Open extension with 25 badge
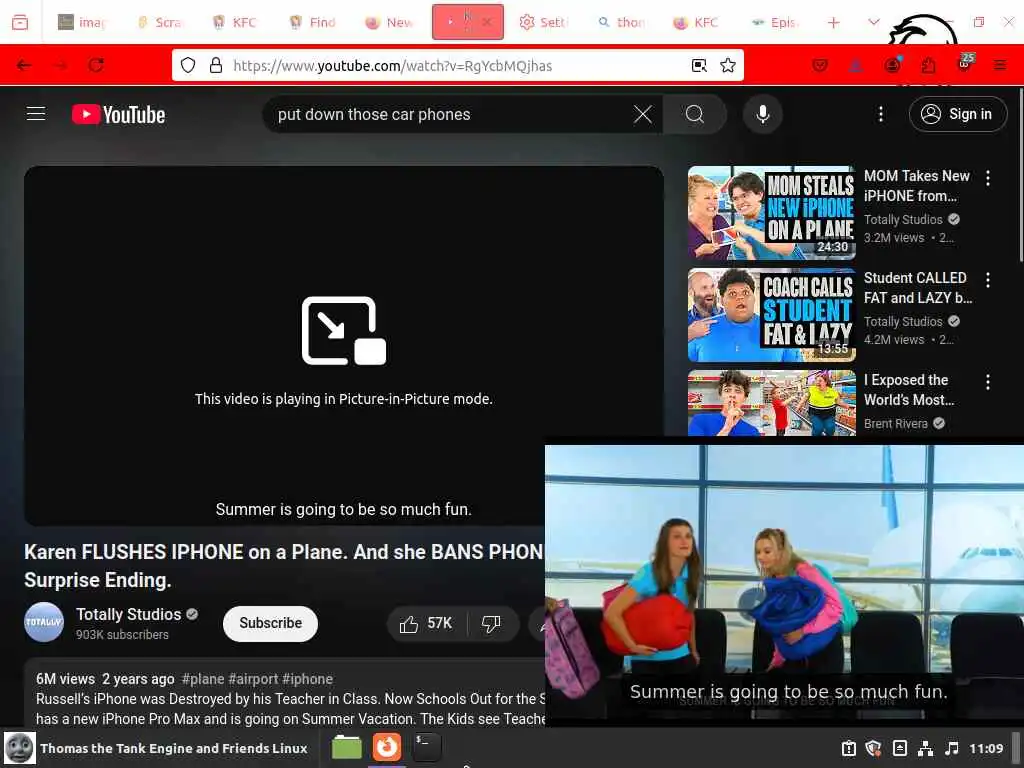This screenshot has width=1024, height=768. coord(965,63)
